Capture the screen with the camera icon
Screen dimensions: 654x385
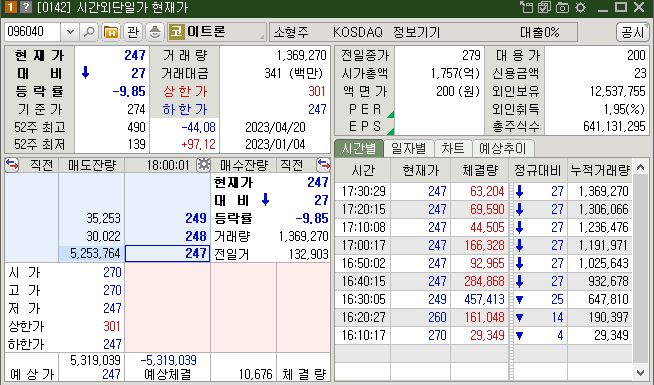[x=562, y=7]
